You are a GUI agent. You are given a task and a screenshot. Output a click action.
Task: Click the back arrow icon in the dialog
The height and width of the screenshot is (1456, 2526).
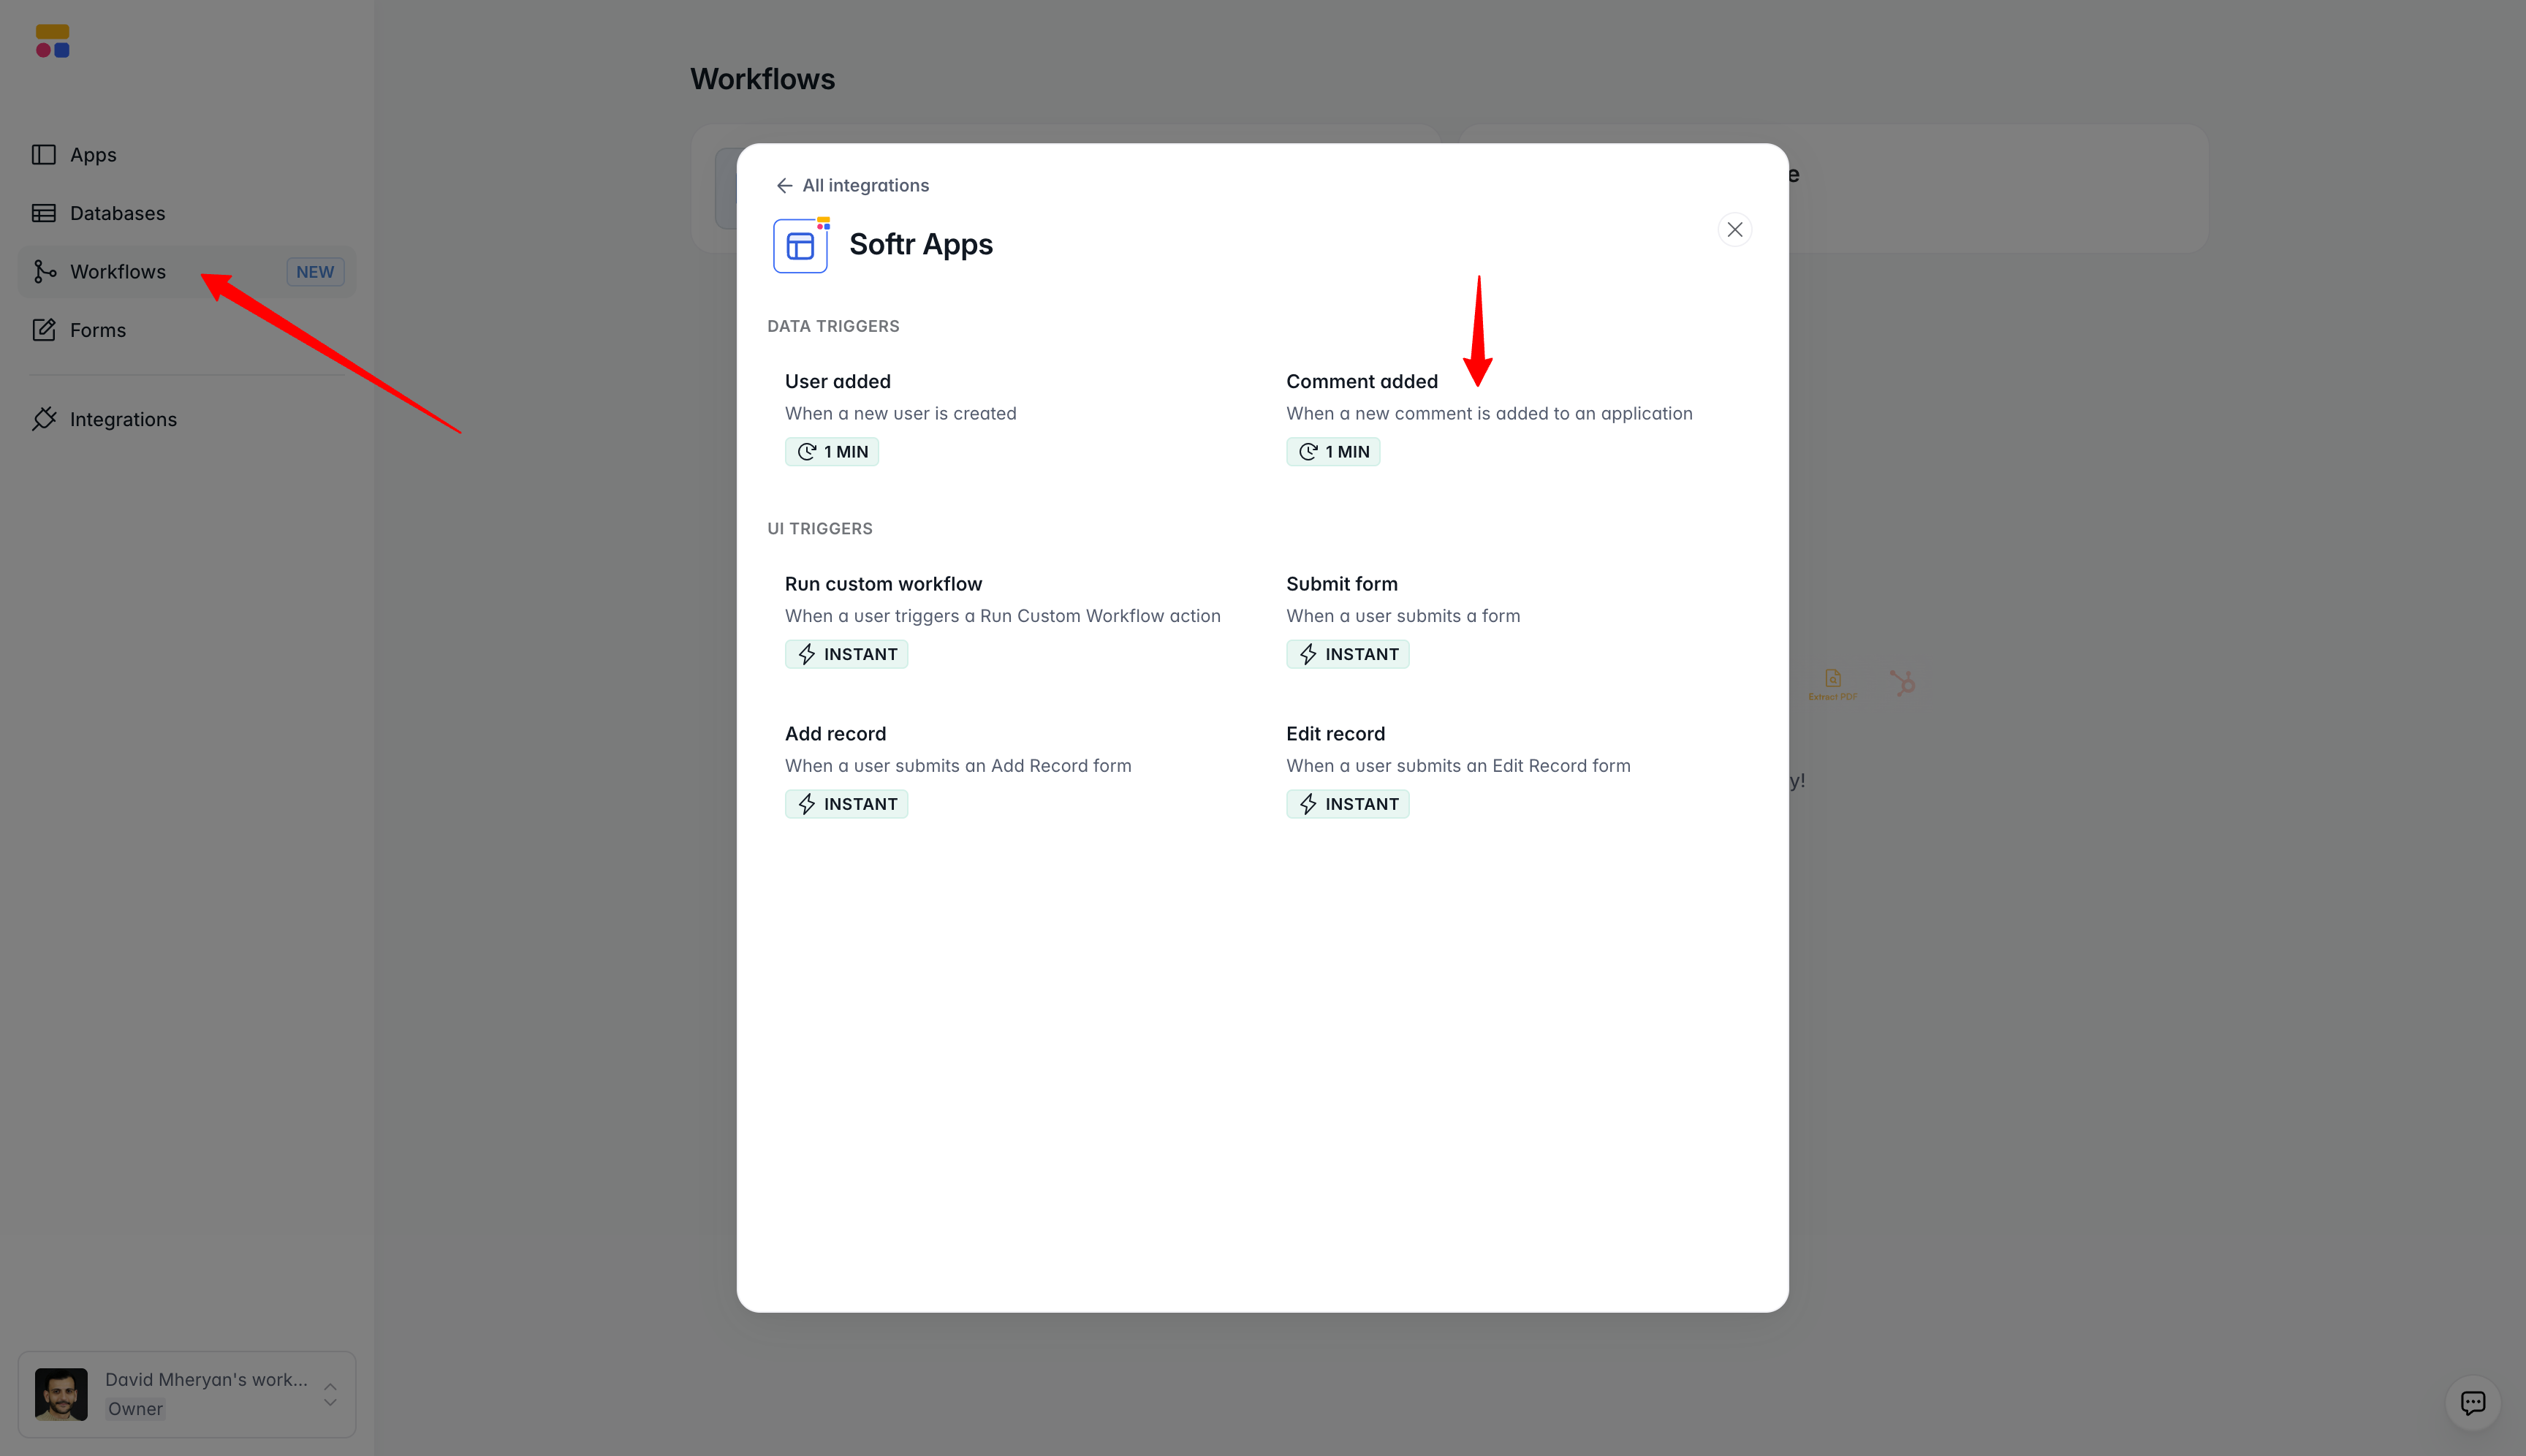(x=784, y=185)
